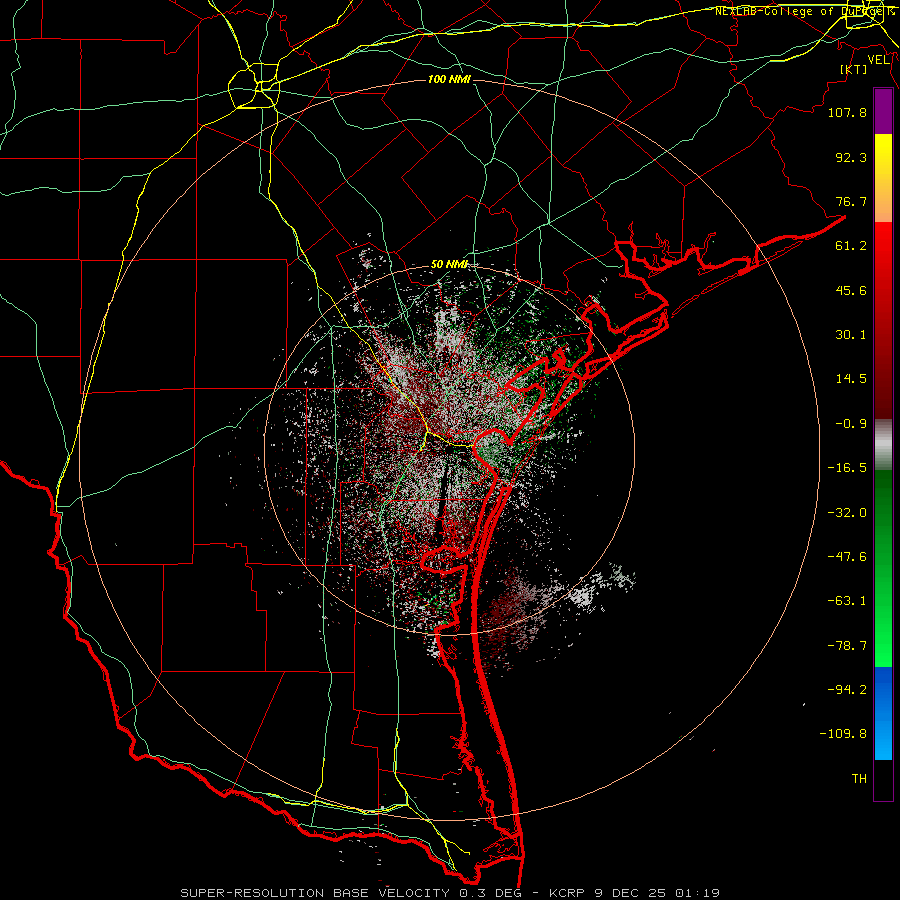Click the -32.0 velocity scale value
900x900 pixels.
(847, 513)
